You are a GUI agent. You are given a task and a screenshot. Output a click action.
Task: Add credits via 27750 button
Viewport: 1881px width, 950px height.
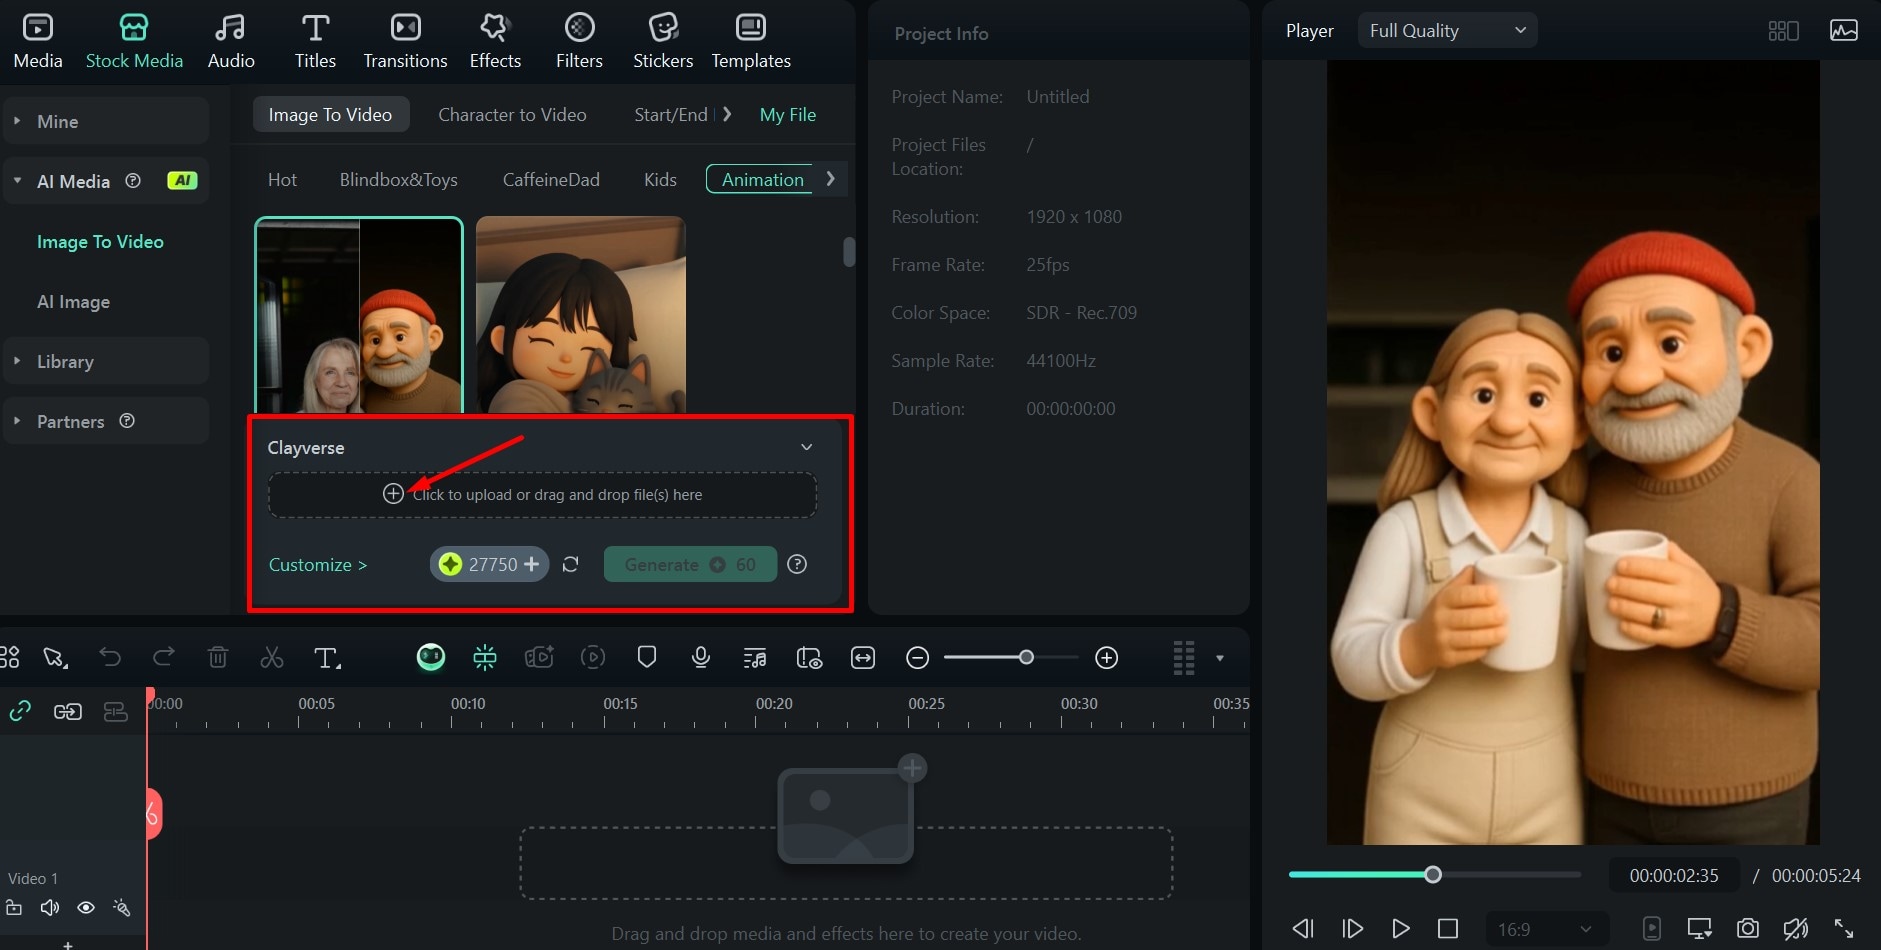[x=489, y=564]
